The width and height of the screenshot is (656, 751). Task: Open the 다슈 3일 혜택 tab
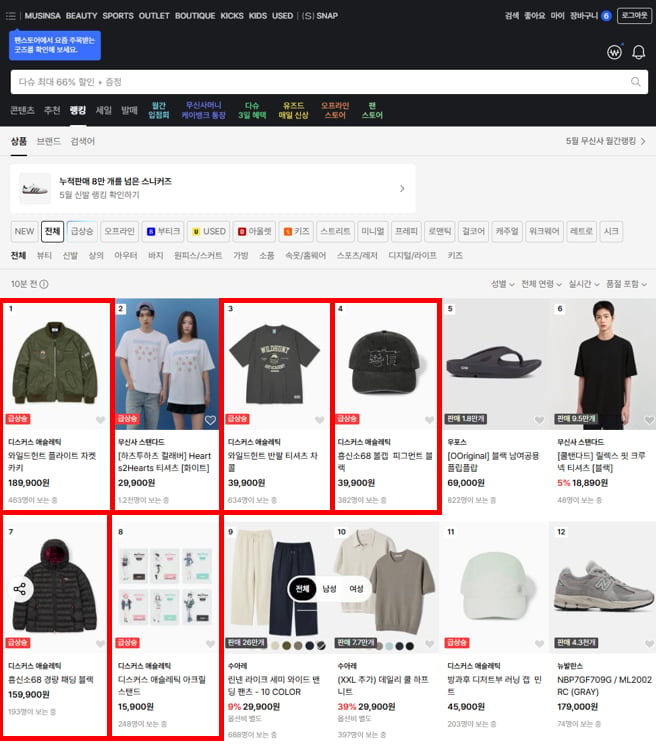point(252,110)
